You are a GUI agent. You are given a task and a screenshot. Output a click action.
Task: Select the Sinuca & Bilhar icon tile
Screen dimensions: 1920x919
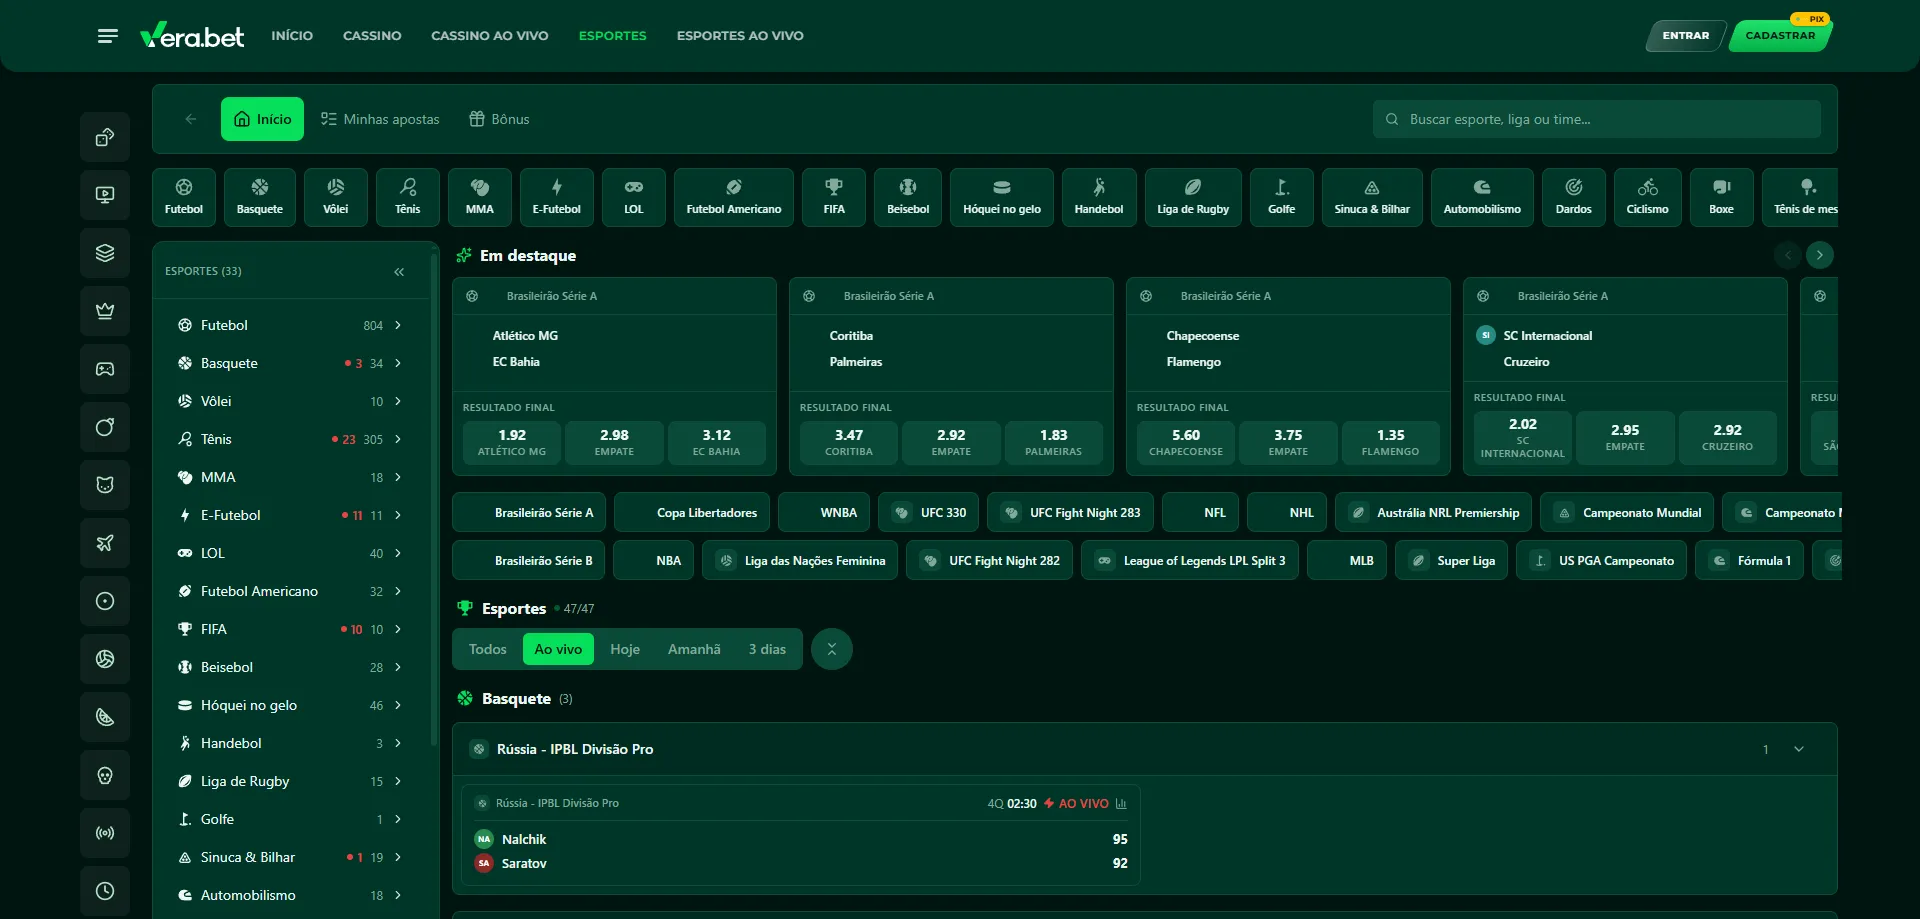(x=1372, y=197)
